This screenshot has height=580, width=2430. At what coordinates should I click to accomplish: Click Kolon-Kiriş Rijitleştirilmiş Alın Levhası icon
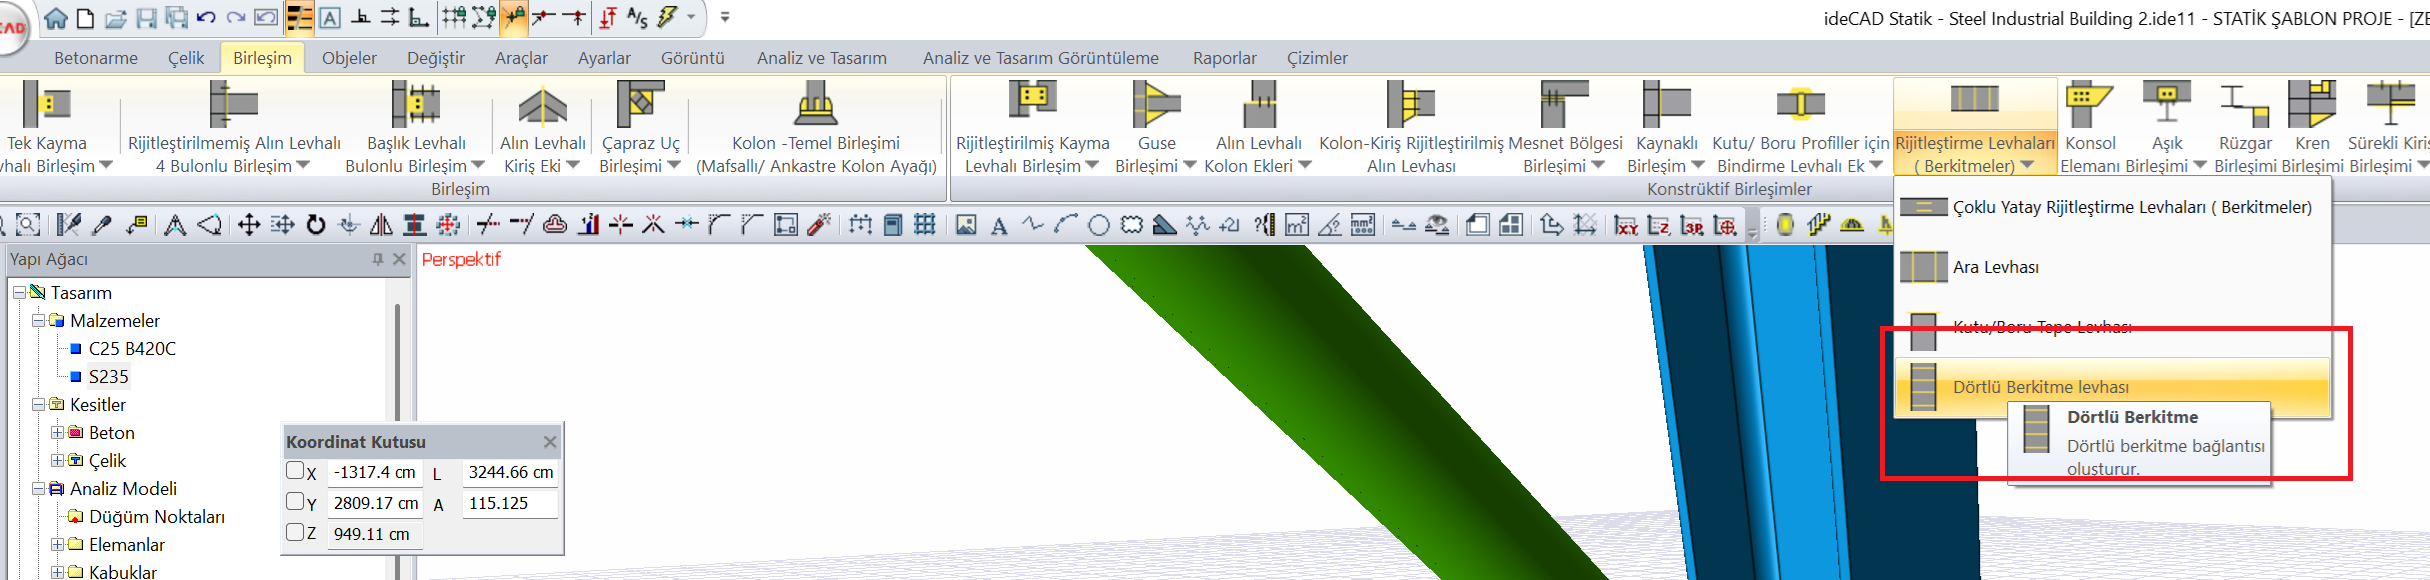[x=1411, y=104]
